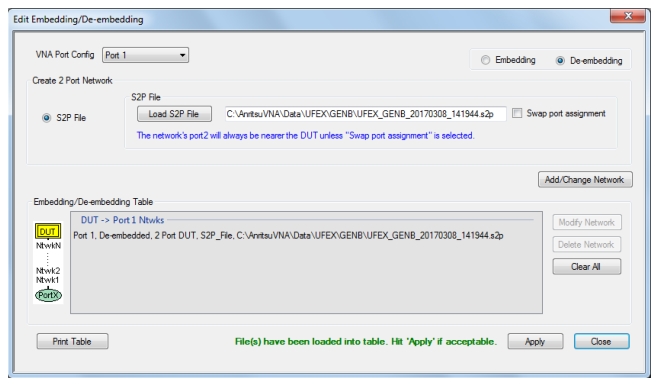Click Apply to confirm loaded files
This screenshot has width=659, height=386.
point(535,341)
